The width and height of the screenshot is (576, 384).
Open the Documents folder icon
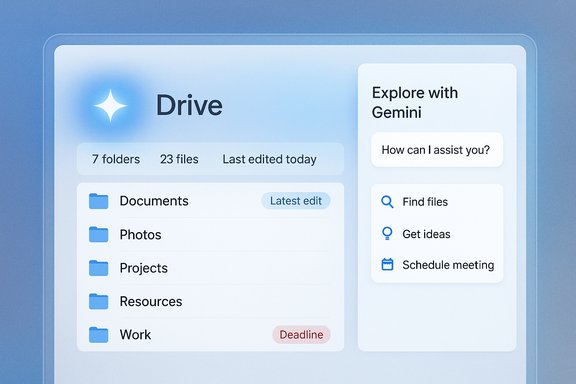click(98, 201)
